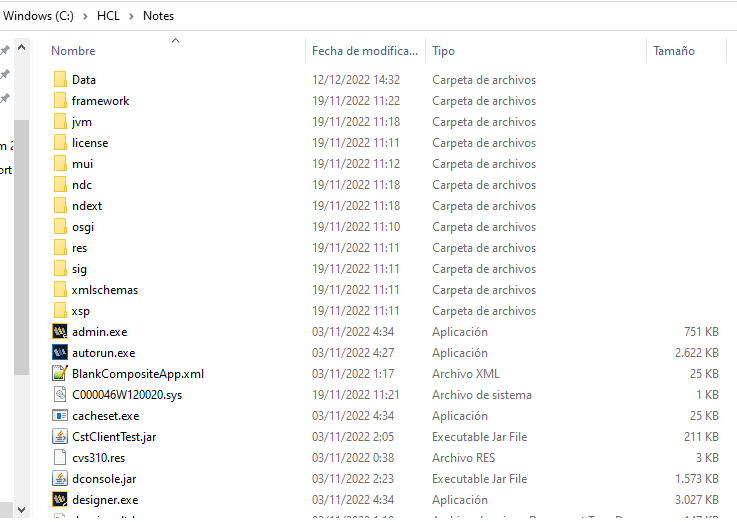Click the C000046W120020.sys file icon
Screen dimensions: 737x522
point(60,395)
